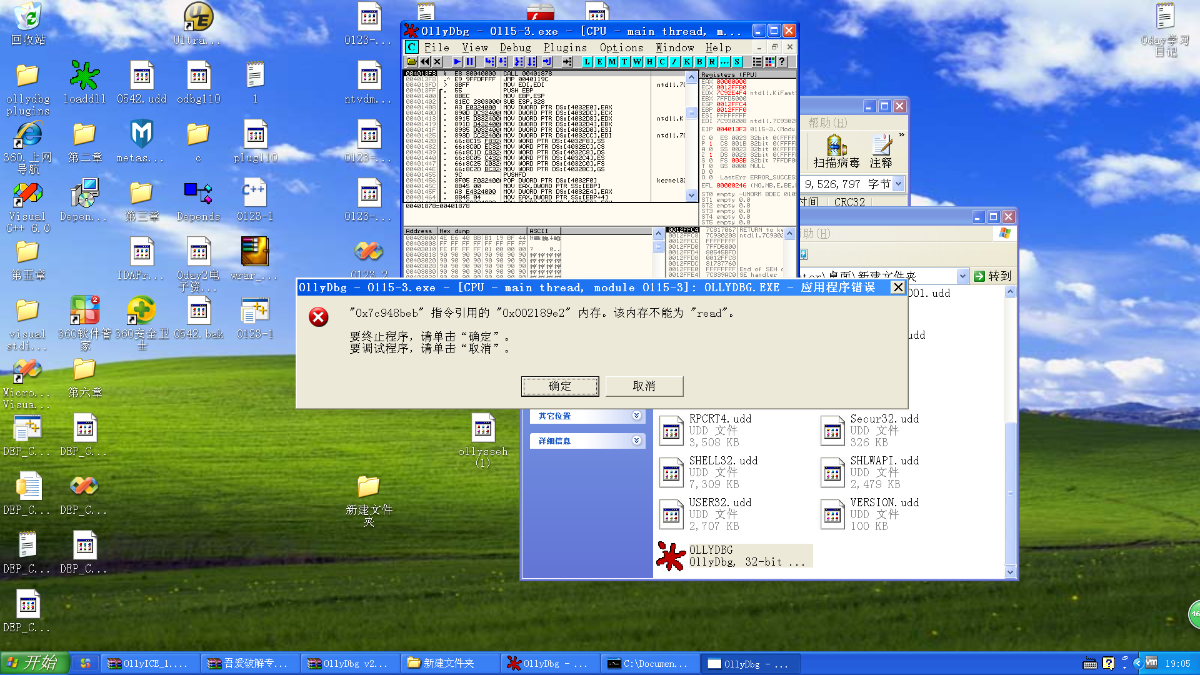Image resolution: width=1200 pixels, height=675 pixels.
Task: Open the View menu in OllyDbg
Action: [475, 47]
